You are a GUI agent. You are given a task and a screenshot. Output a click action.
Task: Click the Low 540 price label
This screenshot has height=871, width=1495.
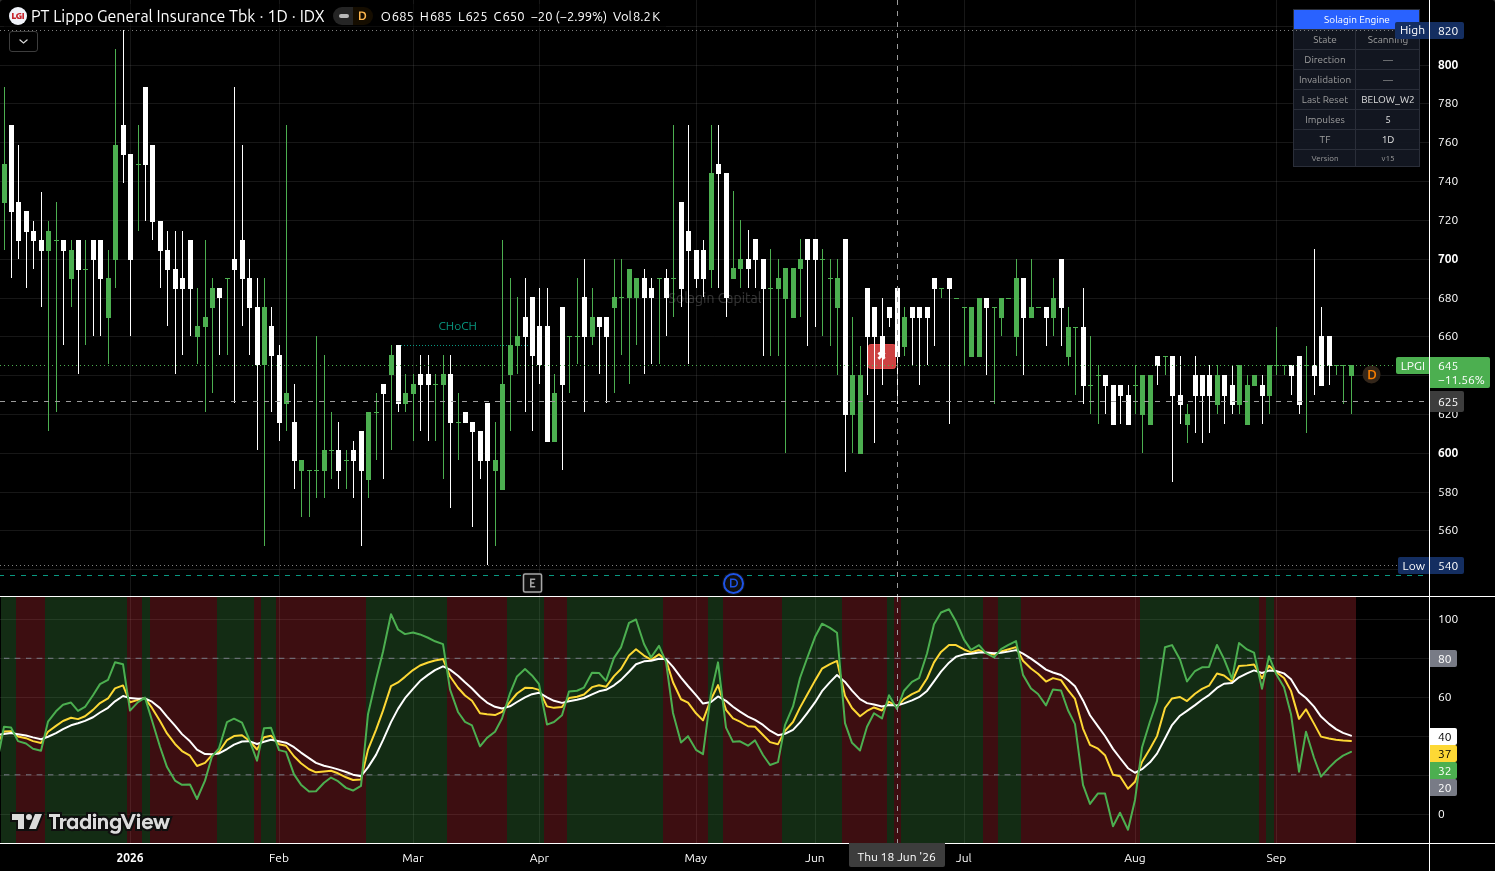coord(1431,566)
